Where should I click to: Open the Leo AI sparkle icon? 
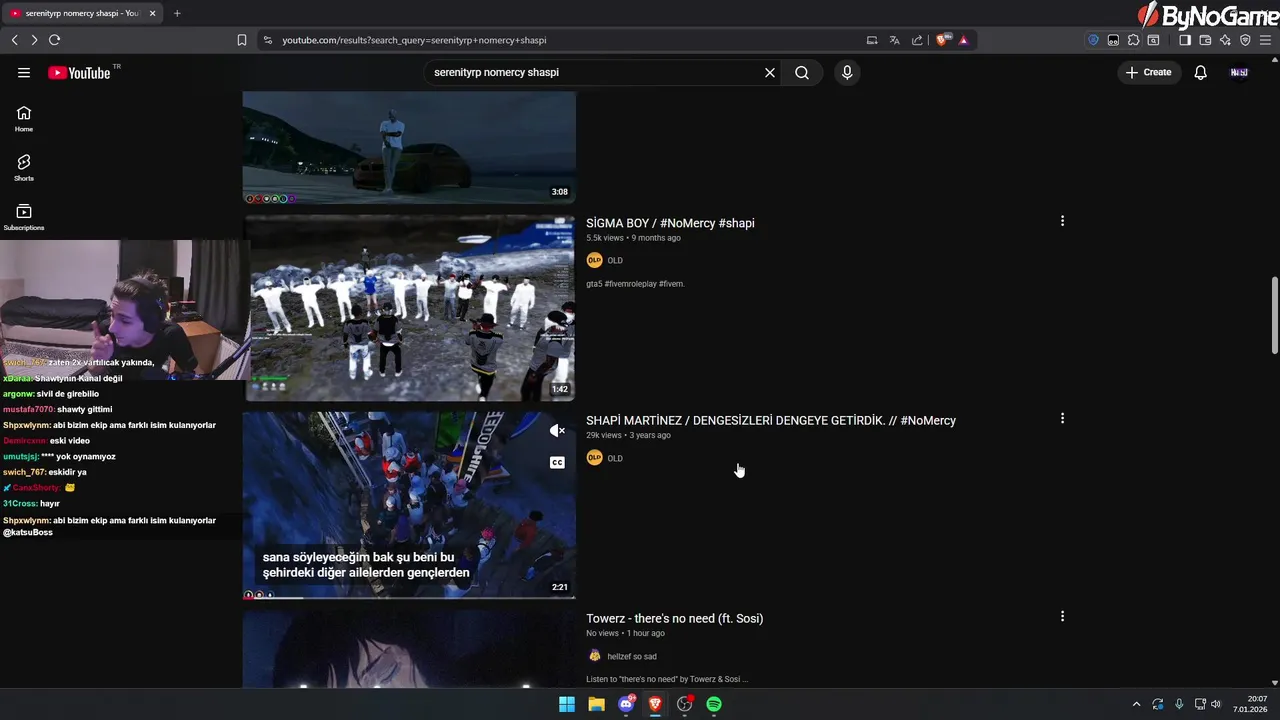pyautogui.click(x=1225, y=40)
